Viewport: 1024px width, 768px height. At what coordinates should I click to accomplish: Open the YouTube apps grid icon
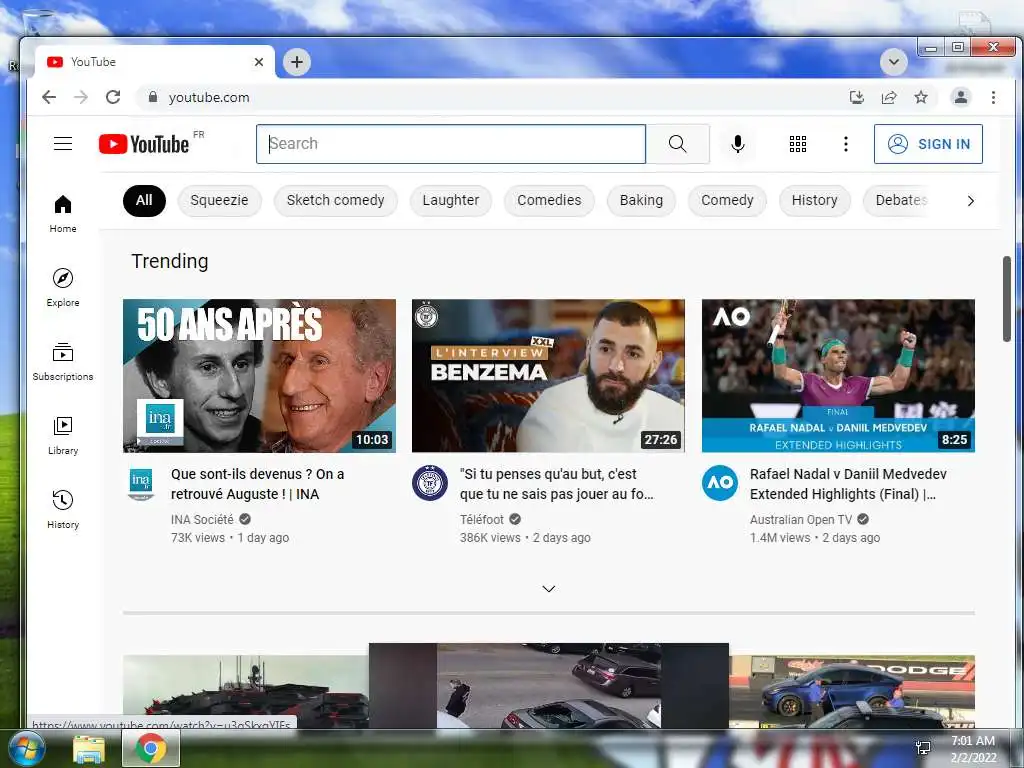[x=797, y=144]
